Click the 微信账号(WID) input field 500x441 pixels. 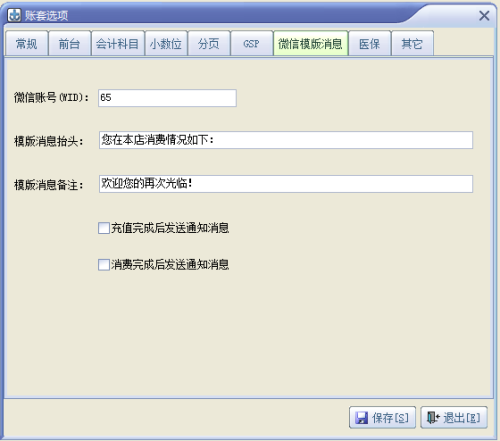click(167, 98)
